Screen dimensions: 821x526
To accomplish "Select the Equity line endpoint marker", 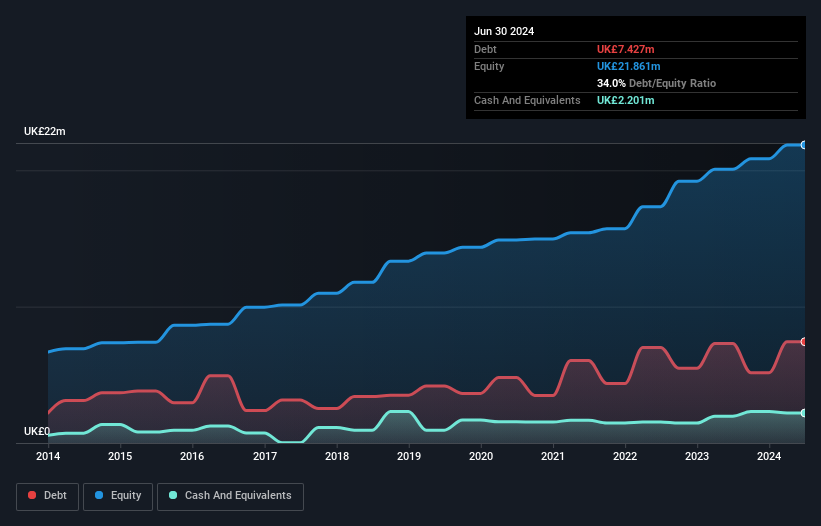I will click(x=804, y=145).
